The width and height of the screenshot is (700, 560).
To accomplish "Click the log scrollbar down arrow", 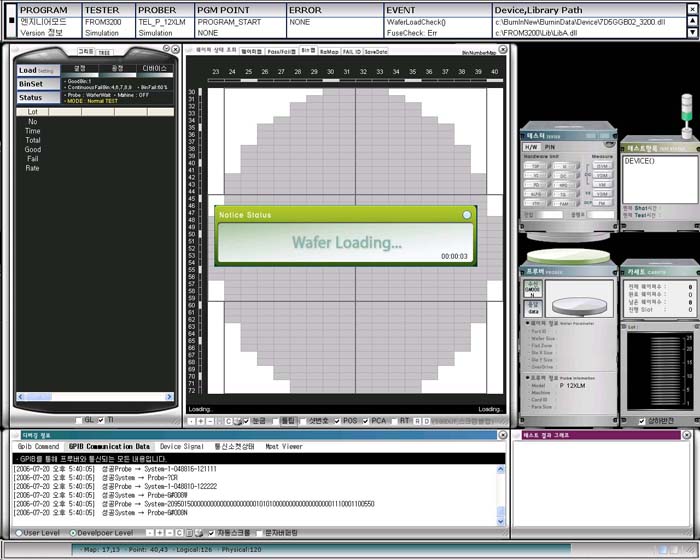I will 500,521.
